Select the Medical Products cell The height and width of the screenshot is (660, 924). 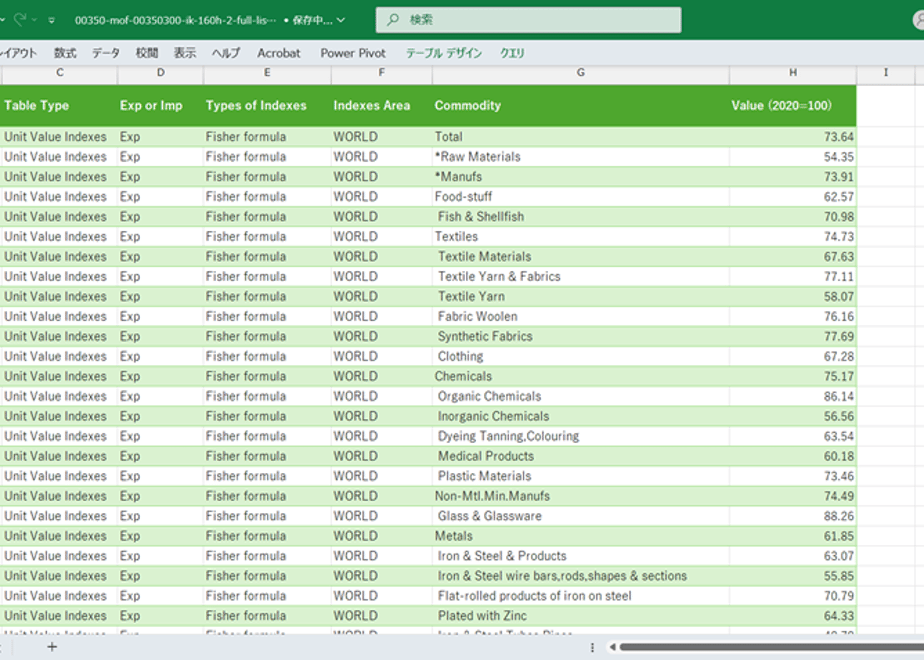click(x=580, y=456)
